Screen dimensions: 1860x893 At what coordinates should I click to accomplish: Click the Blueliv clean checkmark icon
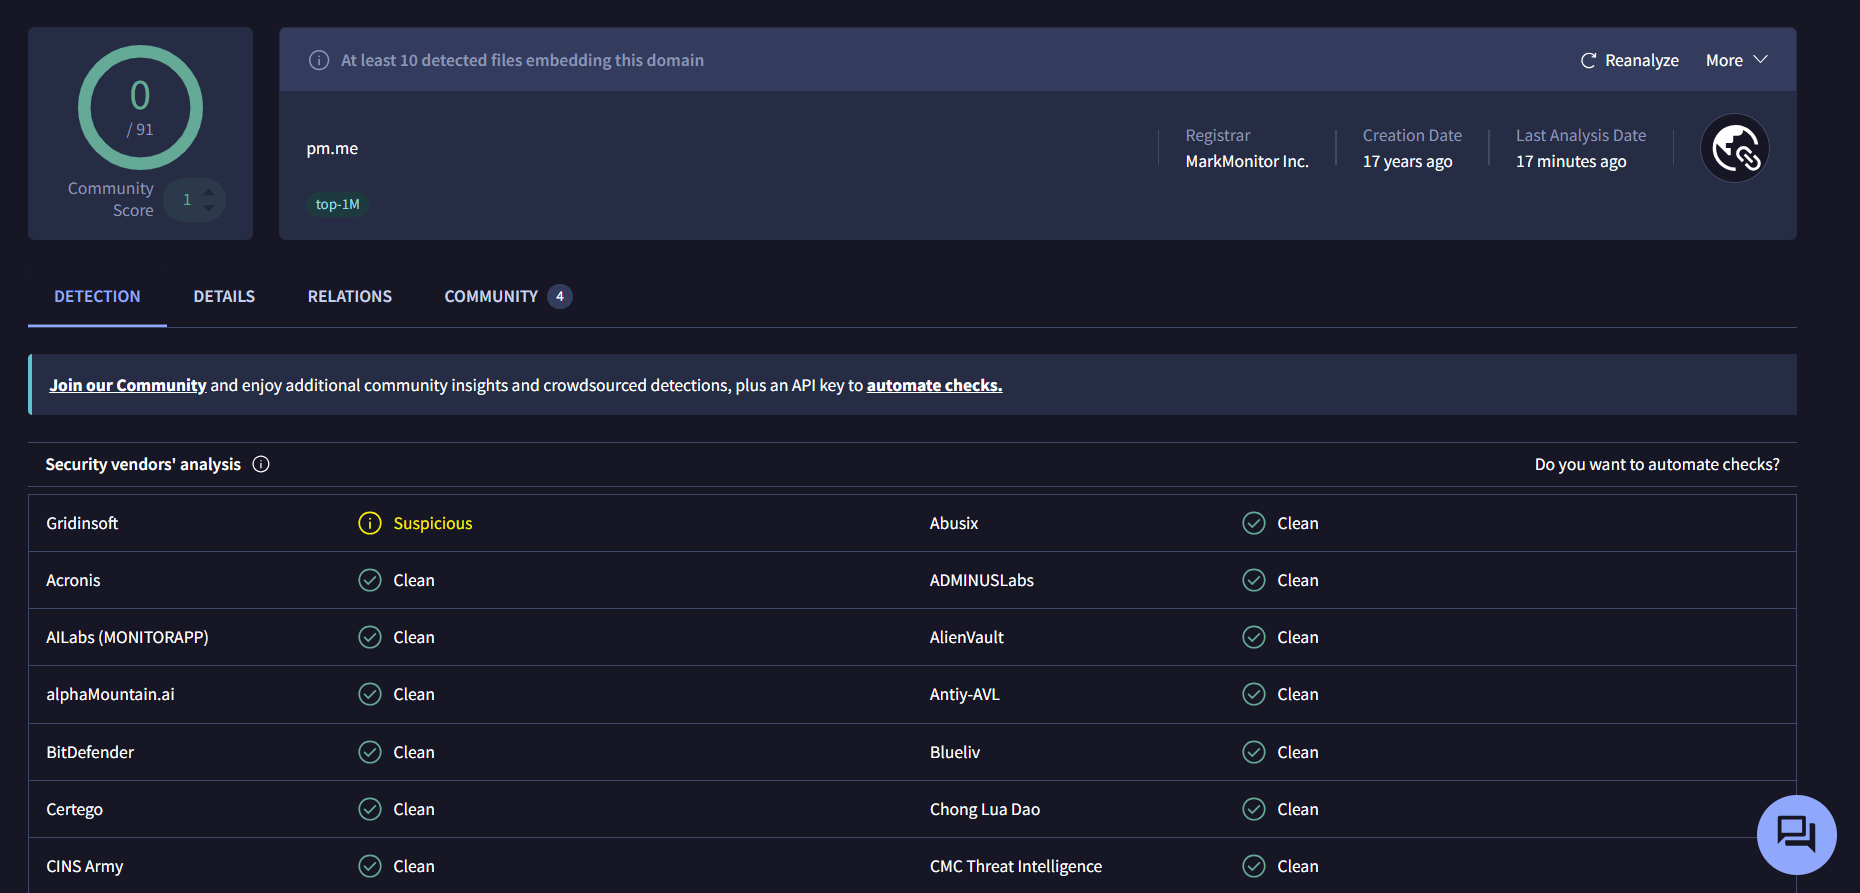[1254, 752]
